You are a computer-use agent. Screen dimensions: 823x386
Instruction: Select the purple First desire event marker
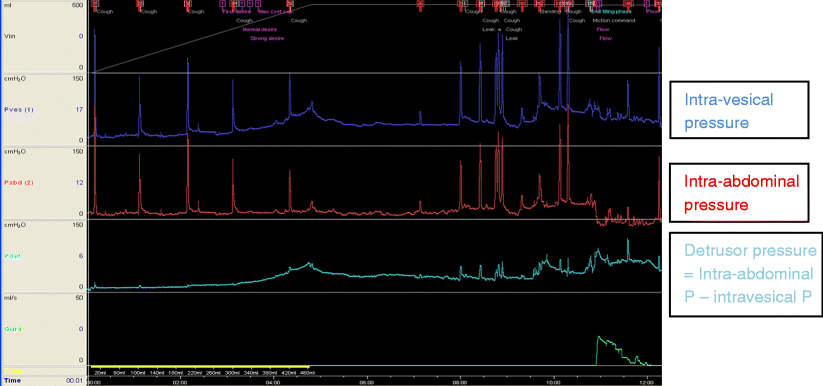(223, 3)
